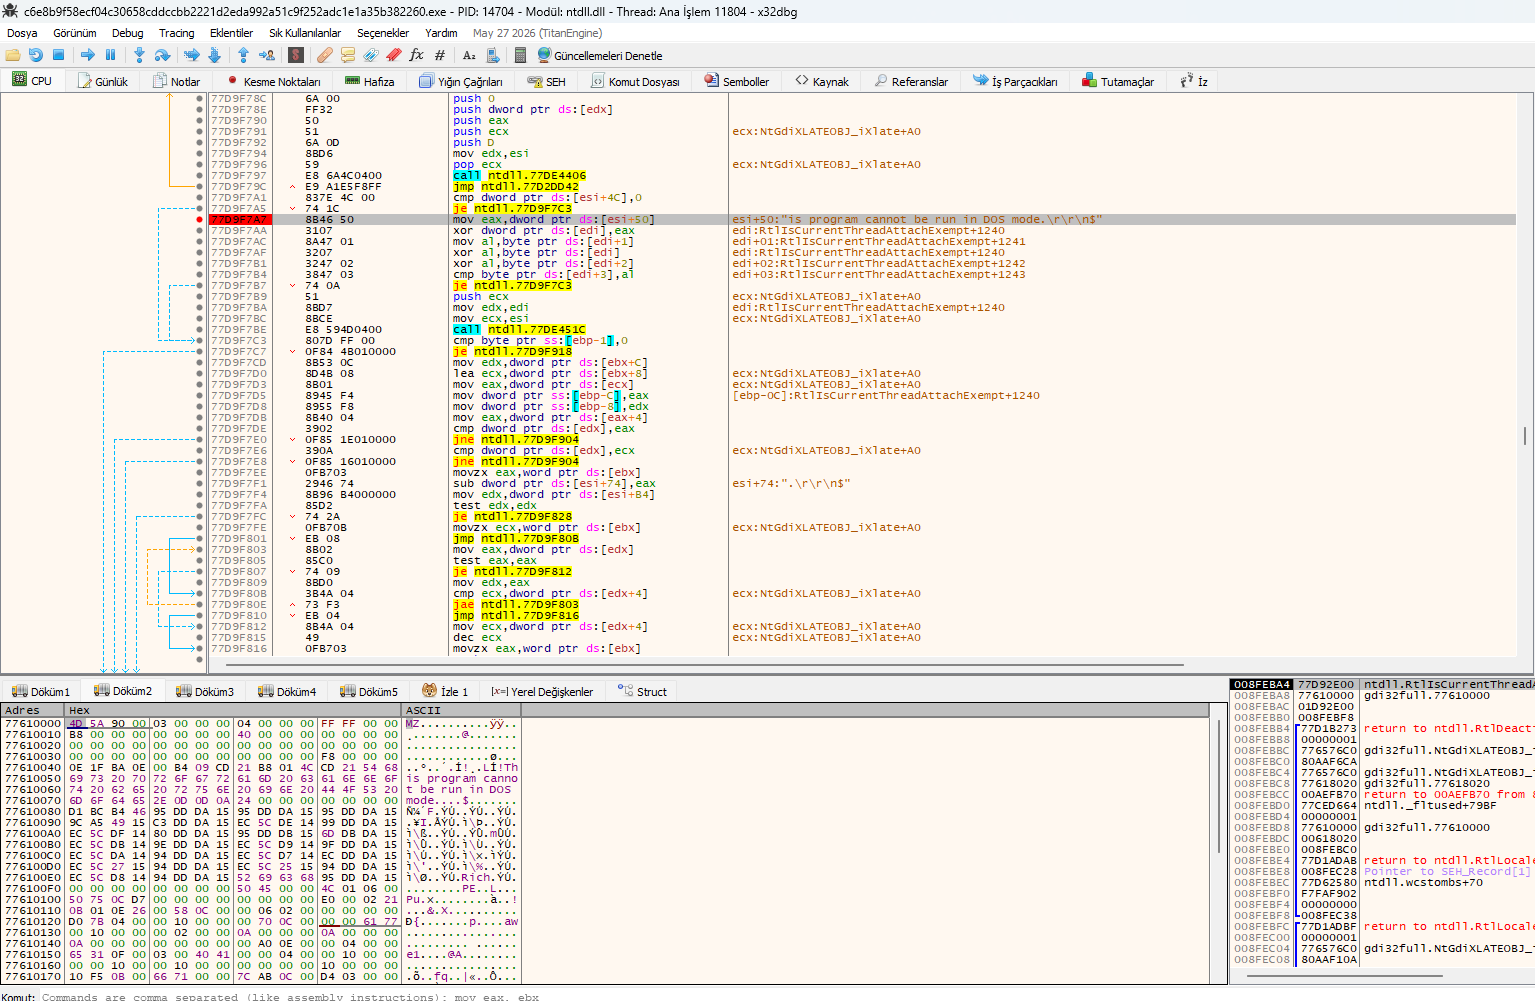Screen dimensions: 1535x1001
Task: Execute till return with the up-arrow icon
Action: 243,55
